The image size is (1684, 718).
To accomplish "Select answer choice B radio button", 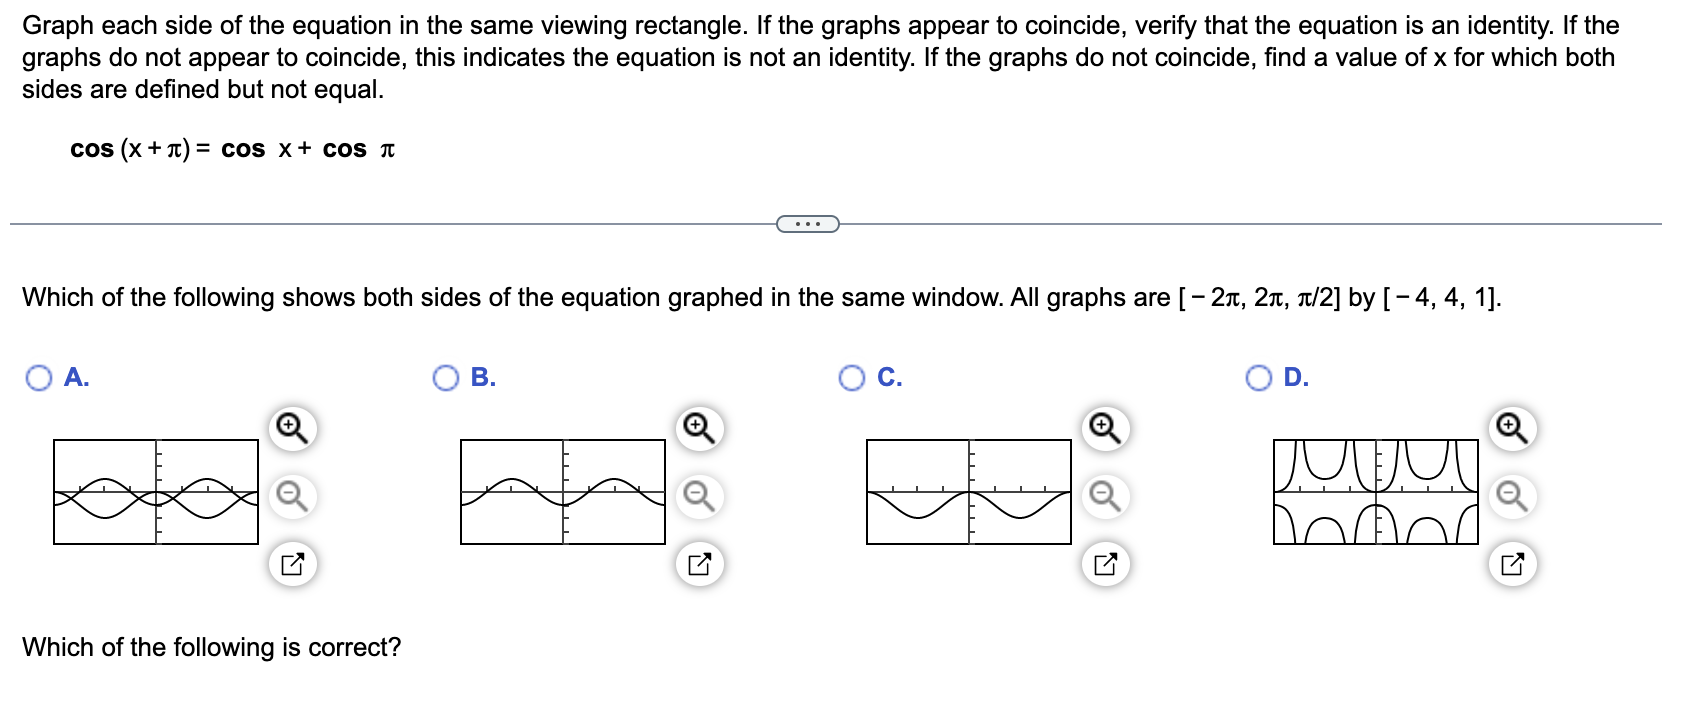I will (447, 378).
